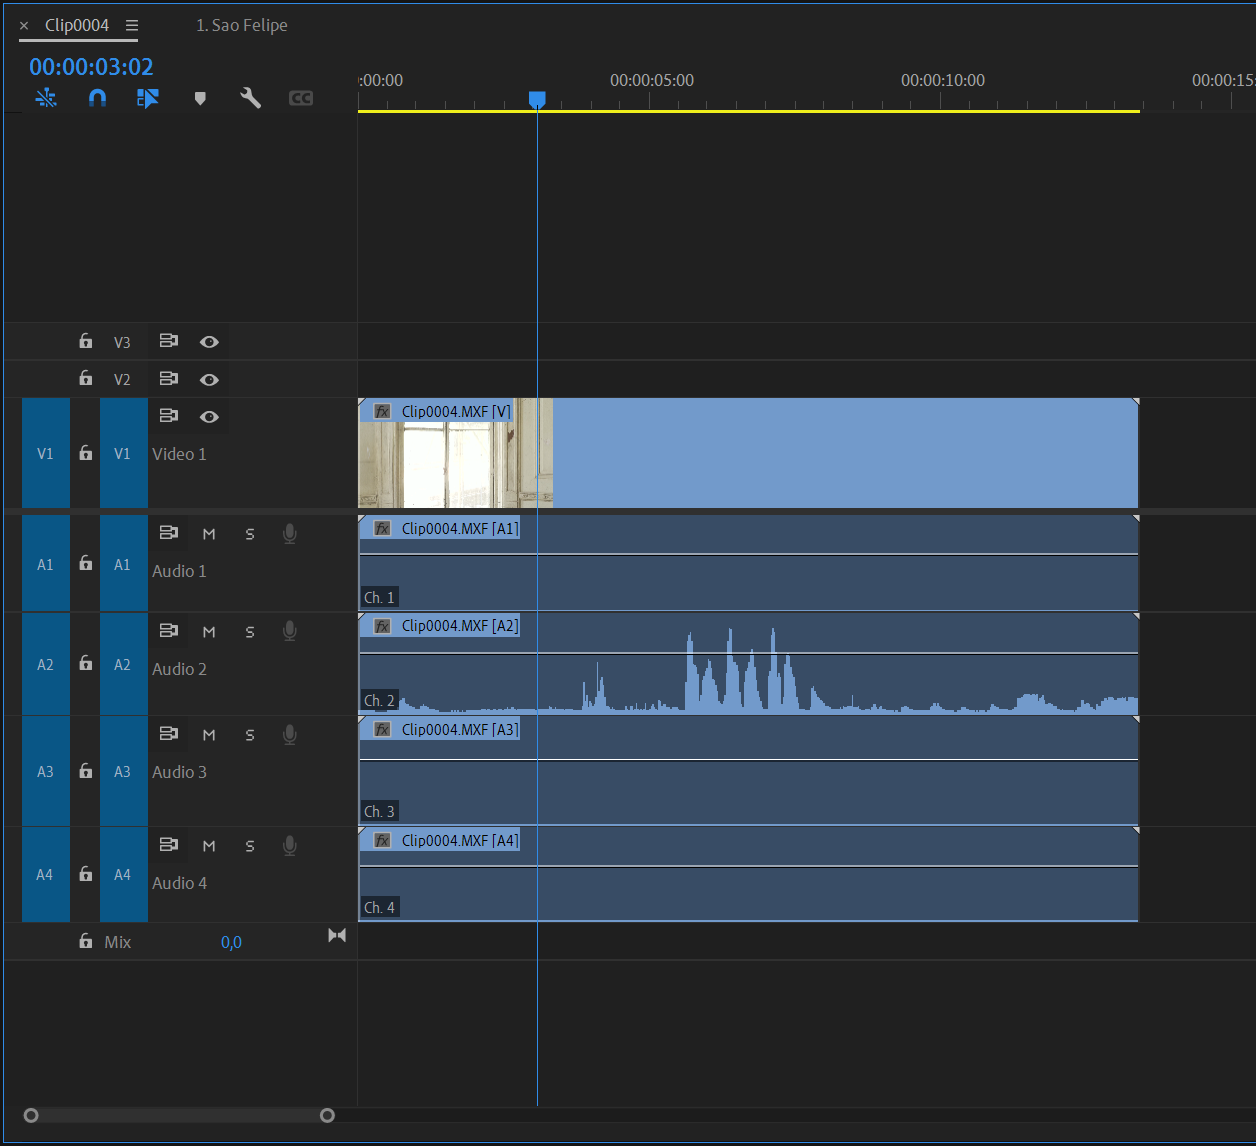Screen dimensions: 1256x1146
Task: Click the blue timecode display
Action: [89, 66]
